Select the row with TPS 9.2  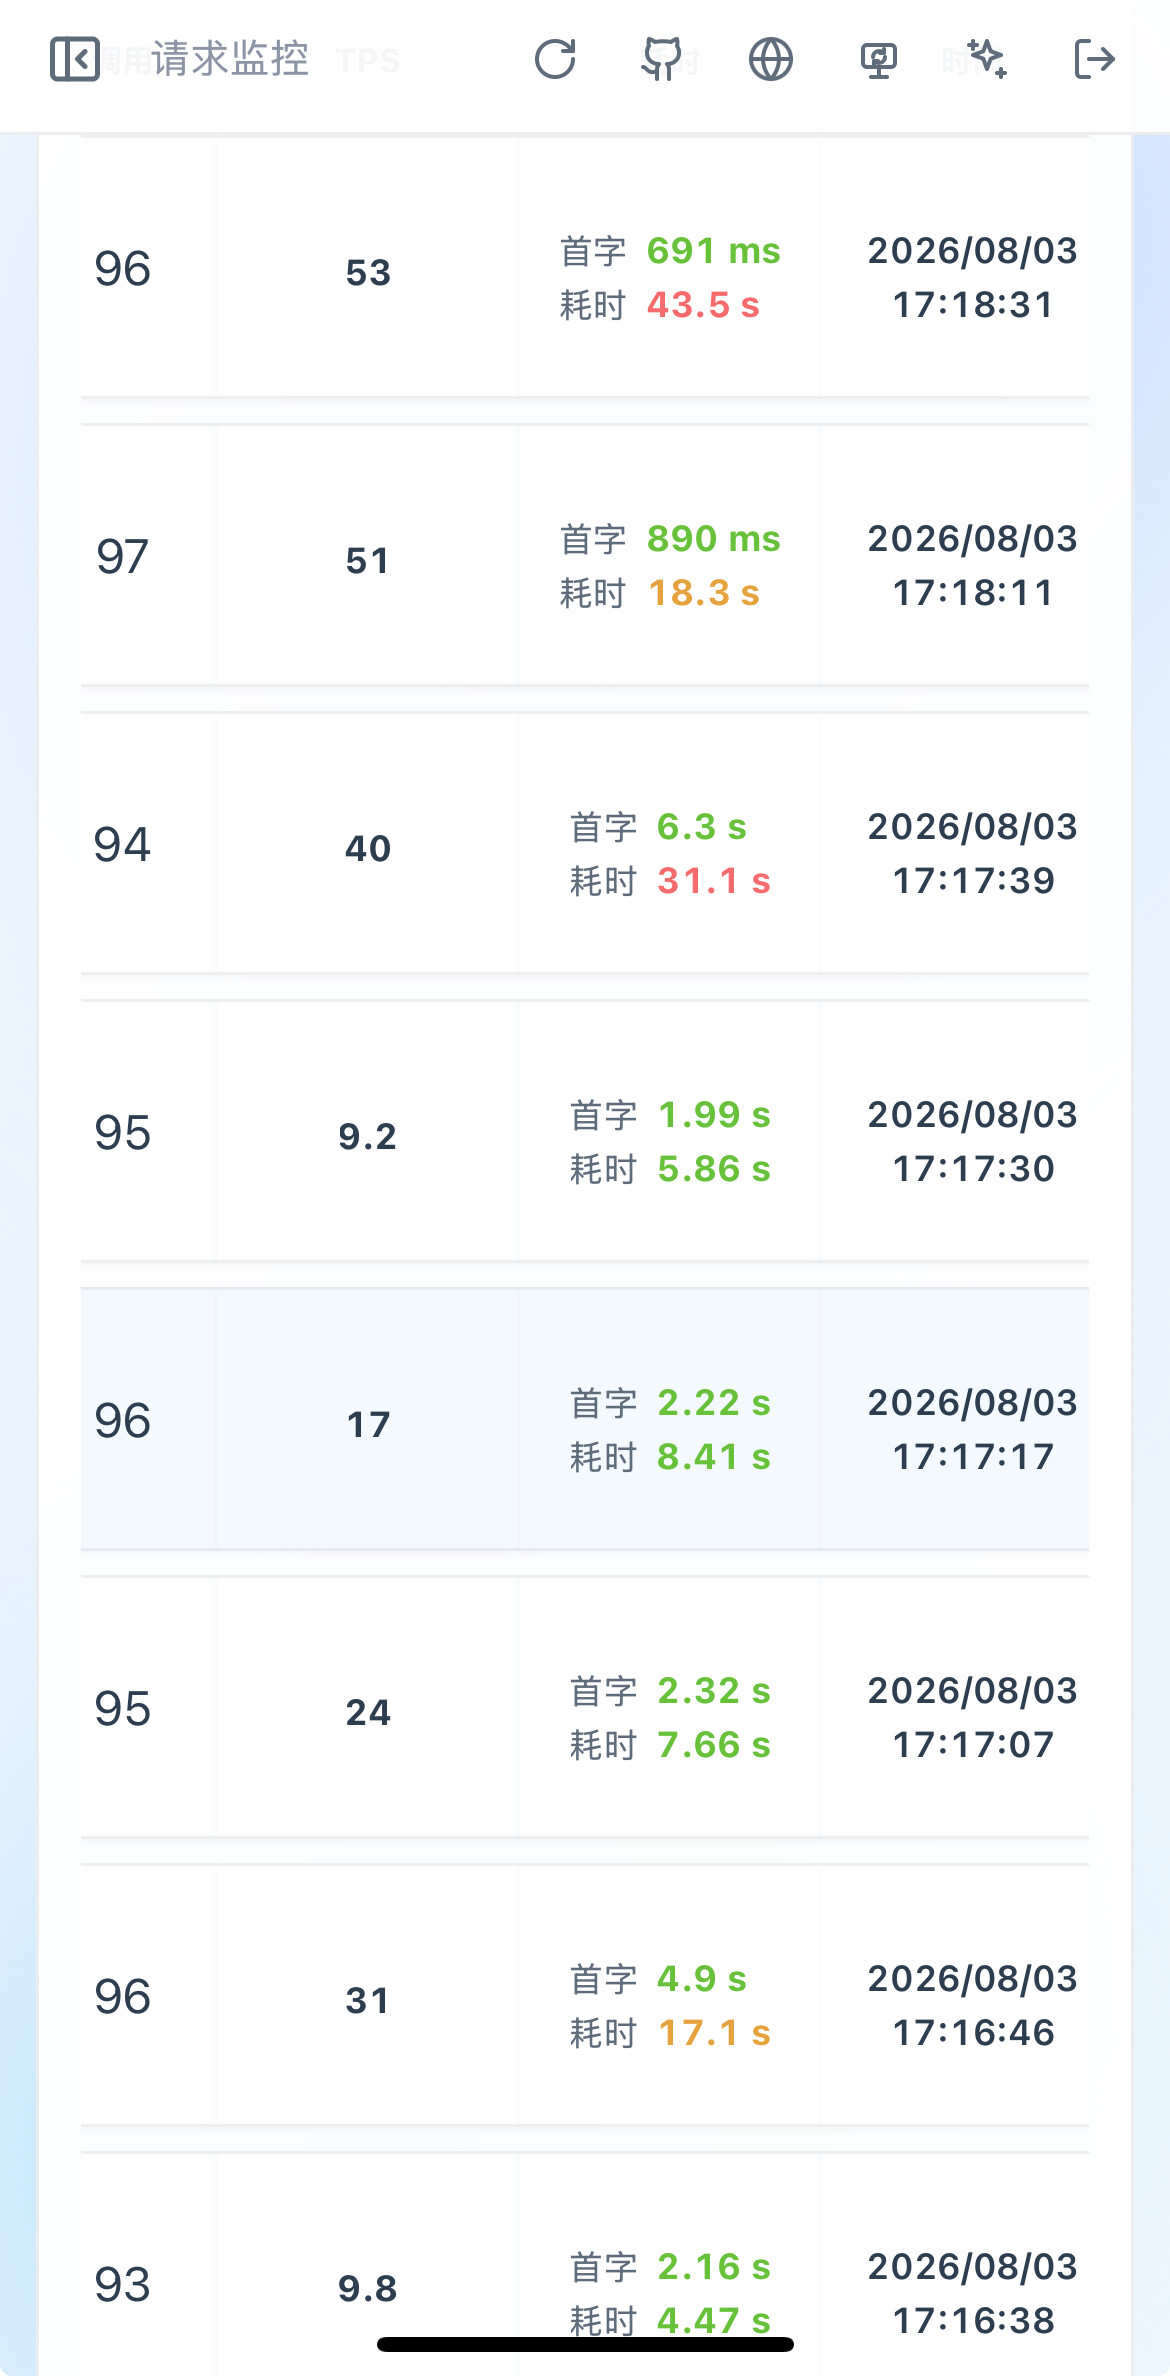585,1132
